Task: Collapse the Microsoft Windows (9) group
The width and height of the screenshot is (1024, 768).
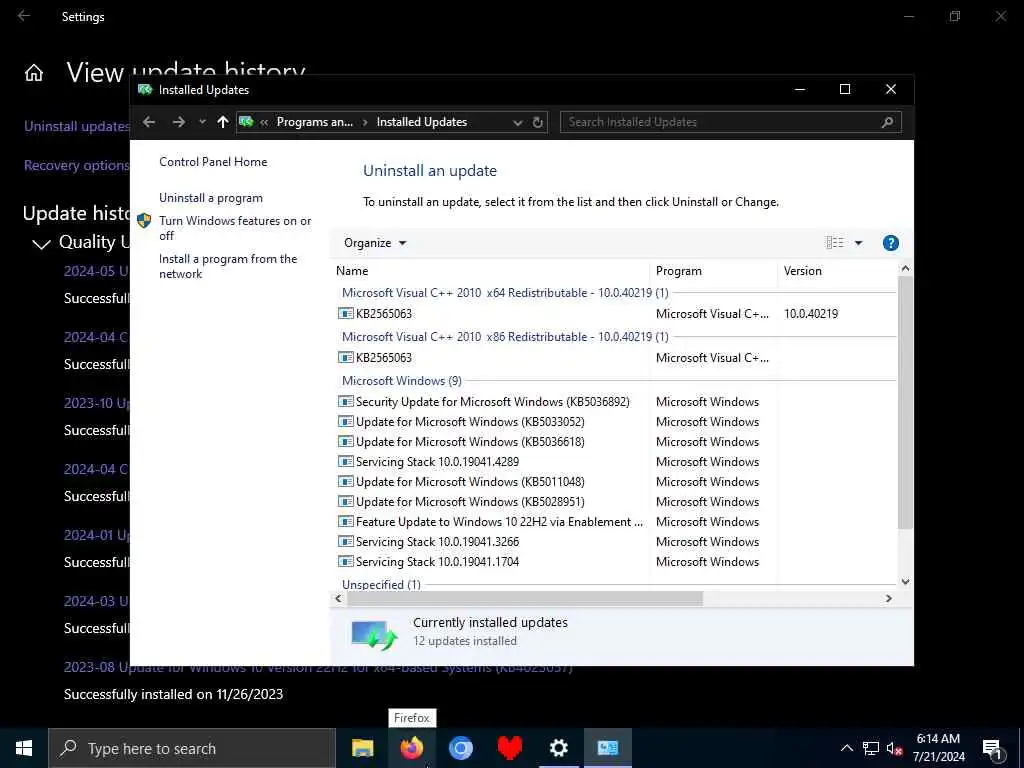Action: tap(402, 381)
